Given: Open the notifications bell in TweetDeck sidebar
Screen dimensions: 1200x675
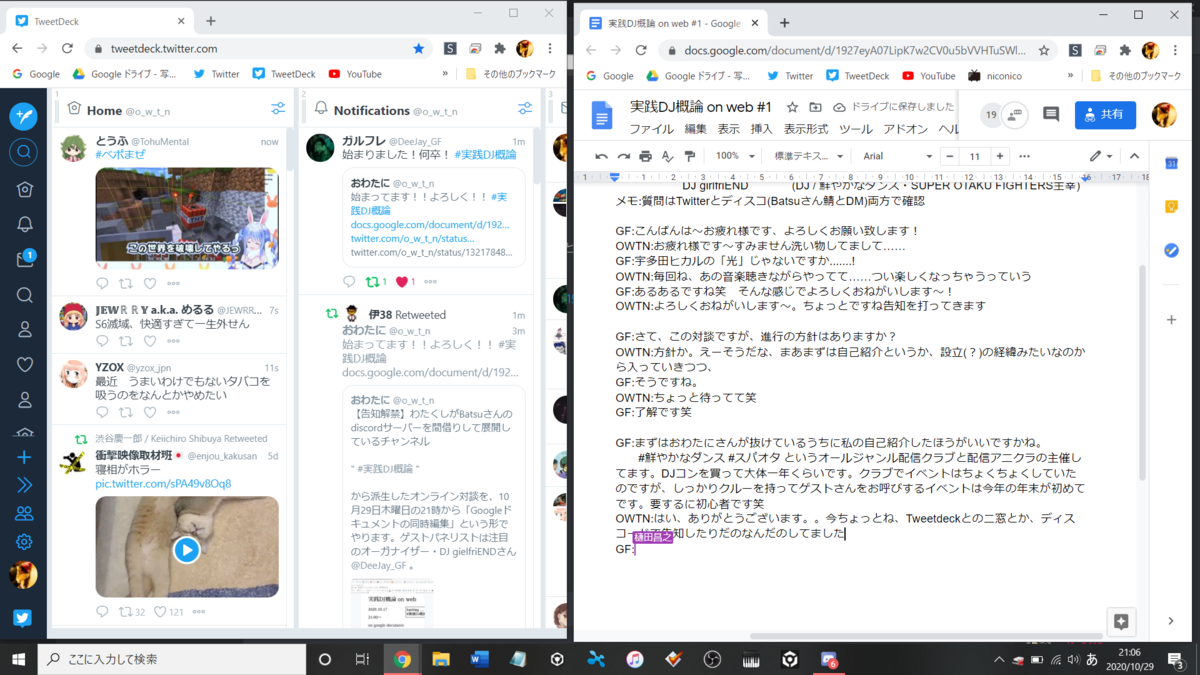Looking at the screenshot, I should click(x=24, y=224).
